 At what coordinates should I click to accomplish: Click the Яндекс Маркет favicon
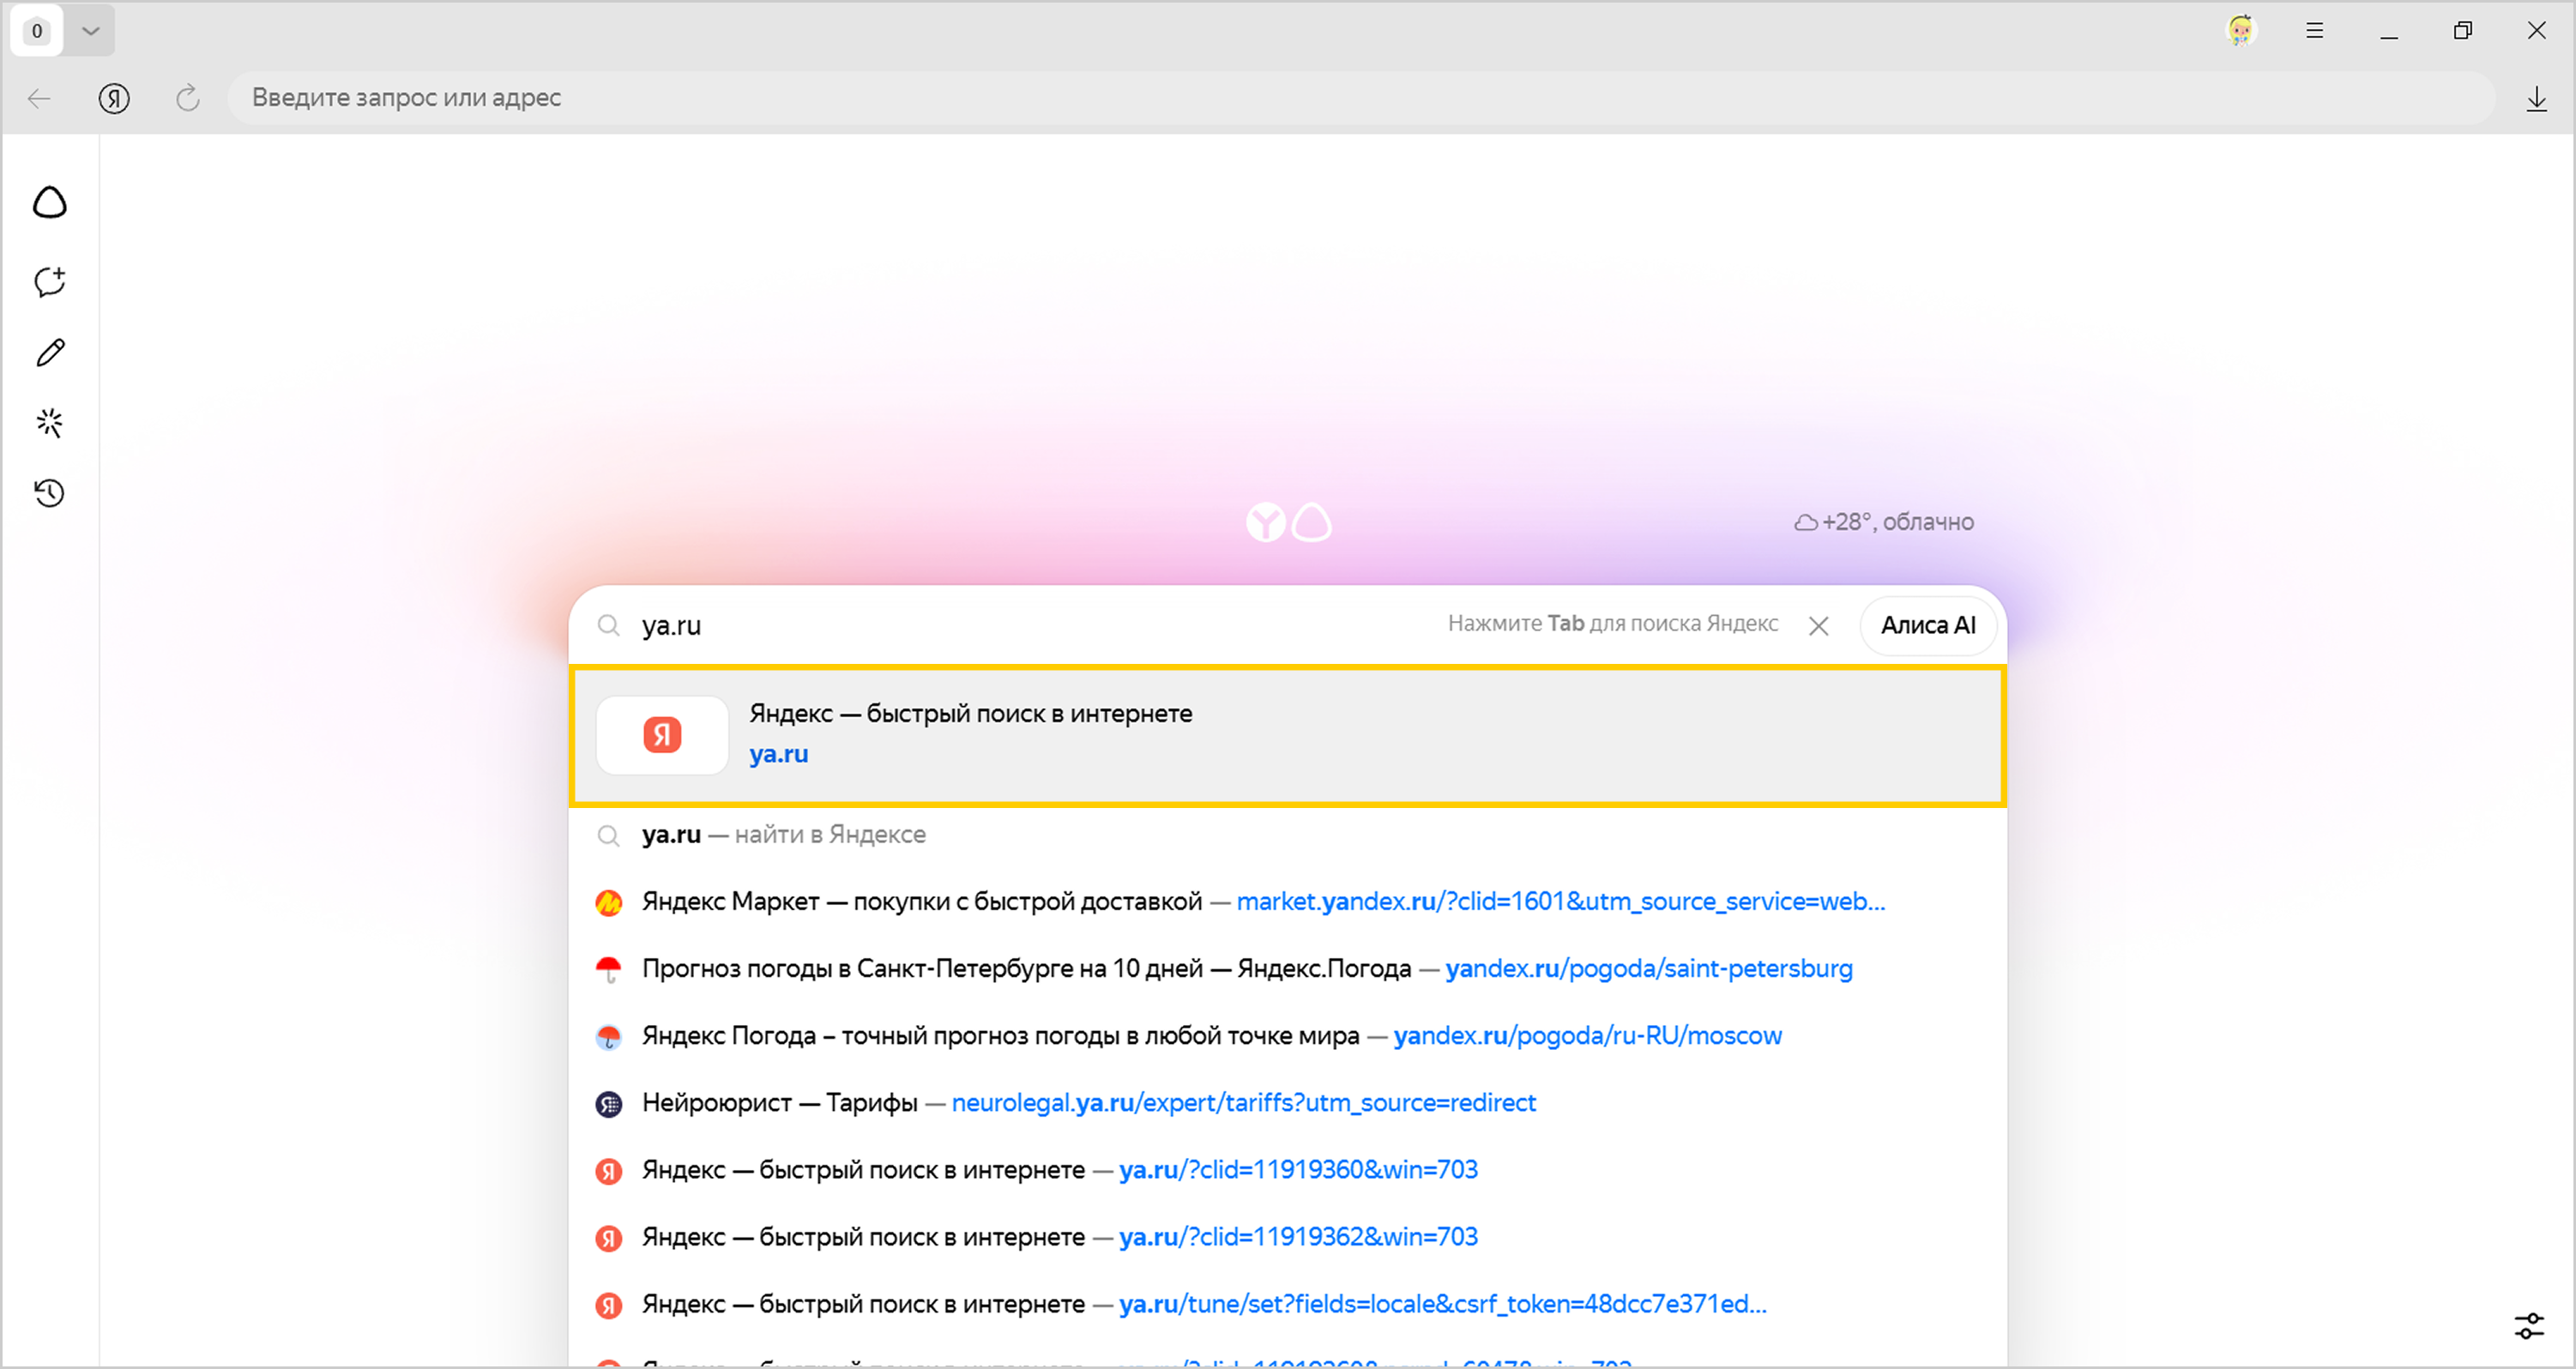coord(608,902)
